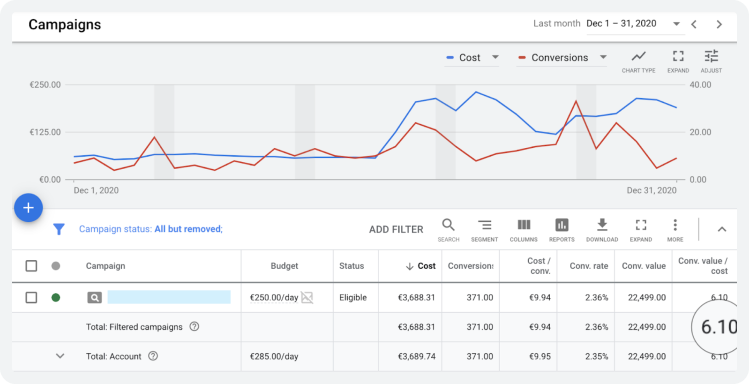This screenshot has width=749, height=385.
Task: Open table Search tool
Action: pos(448,230)
